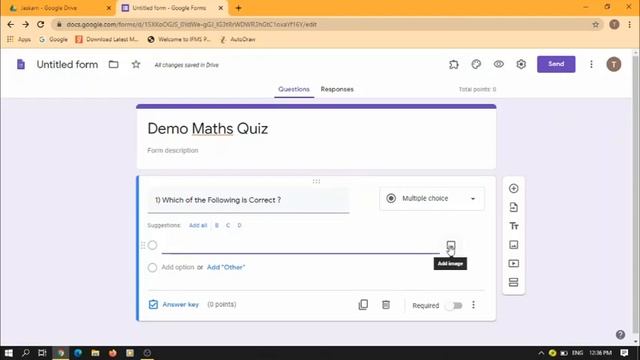640x360 pixels.
Task: Switch to the Questions tab
Action: [294, 89]
